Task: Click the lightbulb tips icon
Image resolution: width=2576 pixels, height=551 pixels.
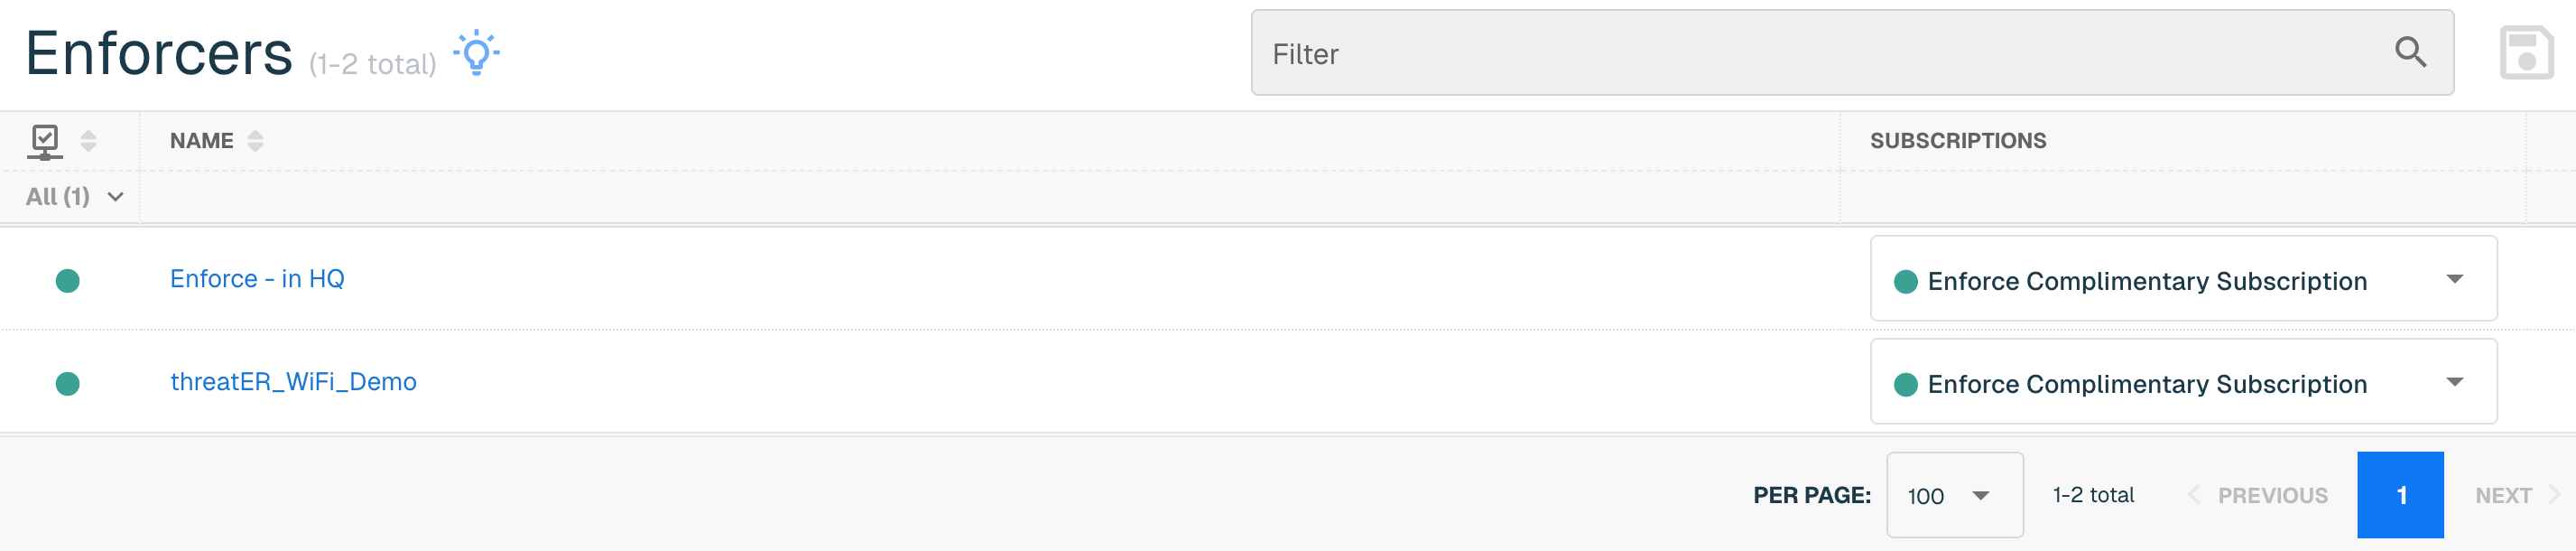Action: 477,53
